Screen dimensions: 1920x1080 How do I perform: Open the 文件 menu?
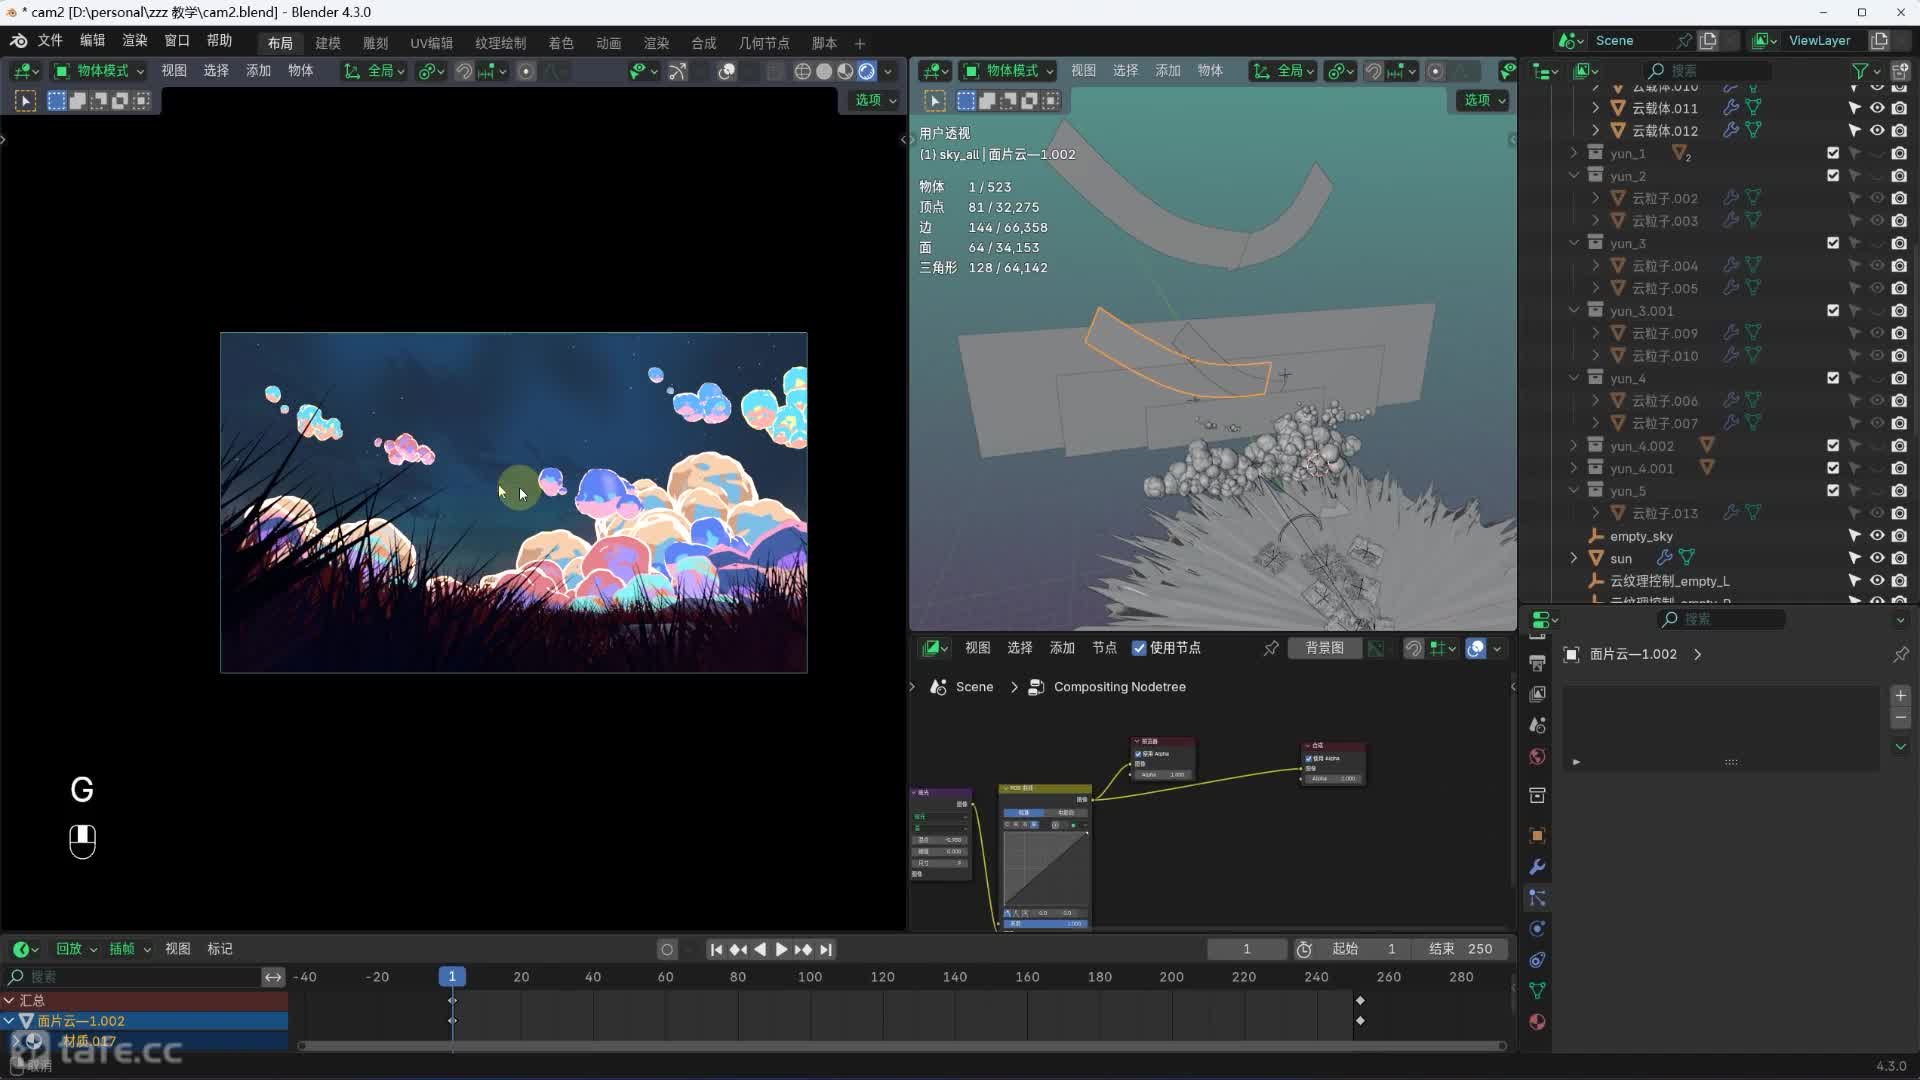coord(50,40)
